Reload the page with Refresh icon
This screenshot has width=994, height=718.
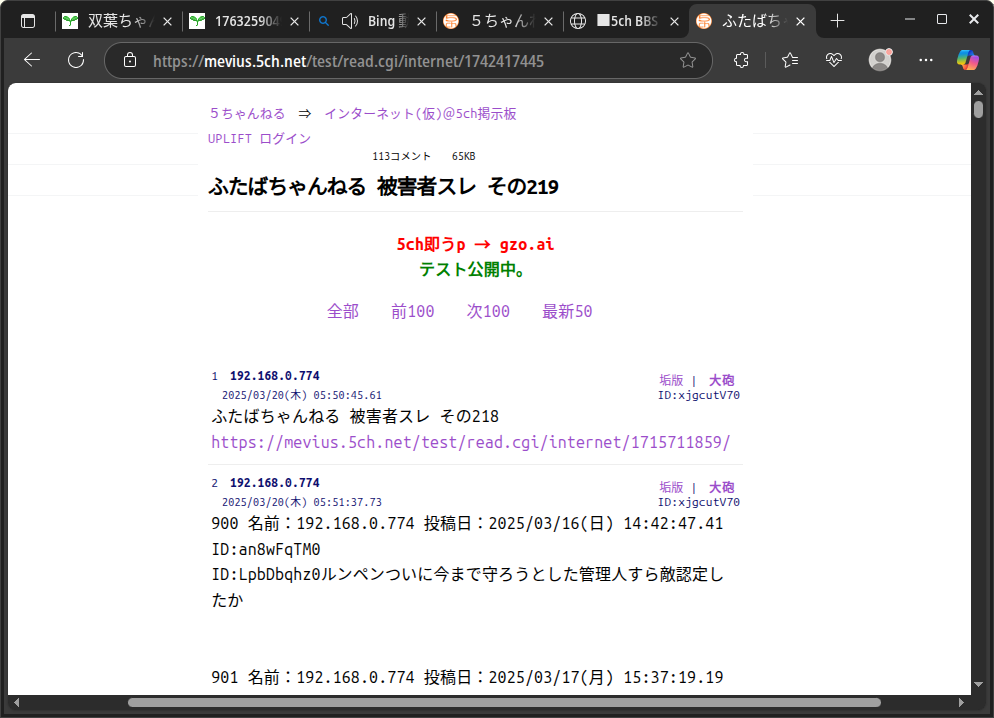(76, 60)
